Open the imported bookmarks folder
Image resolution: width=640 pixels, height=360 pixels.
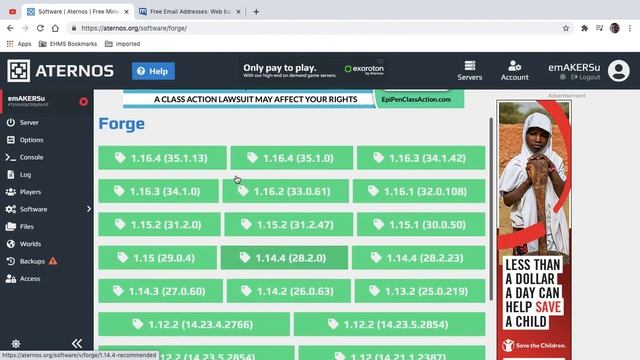point(122,44)
